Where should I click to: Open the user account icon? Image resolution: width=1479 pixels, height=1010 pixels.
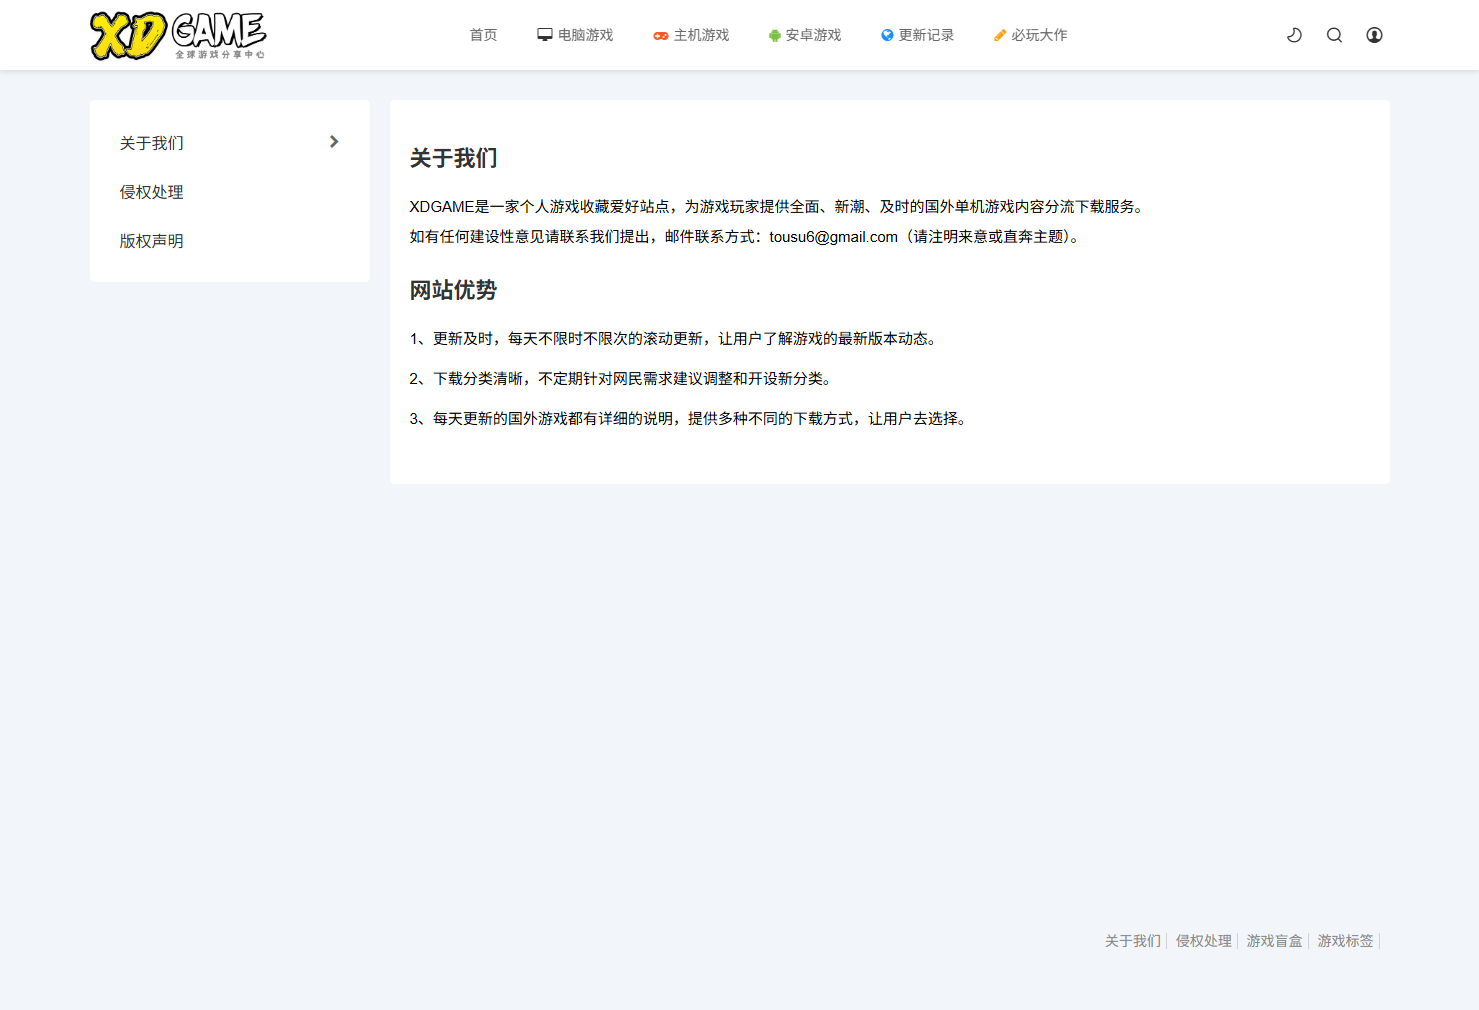click(x=1374, y=35)
